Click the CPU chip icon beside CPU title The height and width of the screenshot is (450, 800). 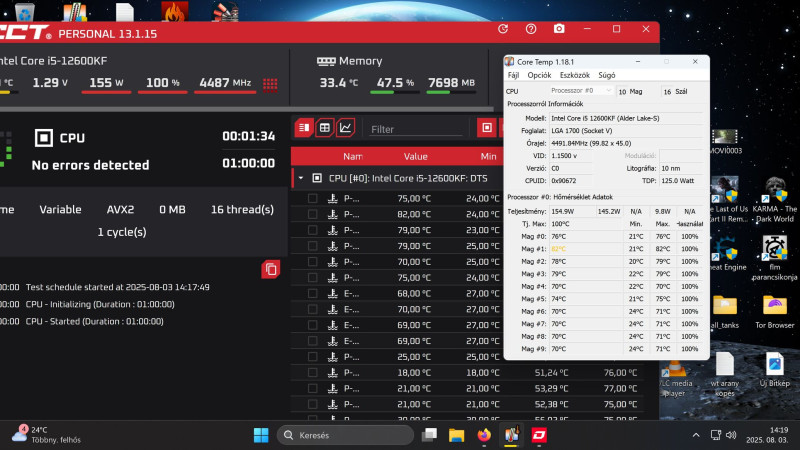pyautogui.click(x=43, y=138)
